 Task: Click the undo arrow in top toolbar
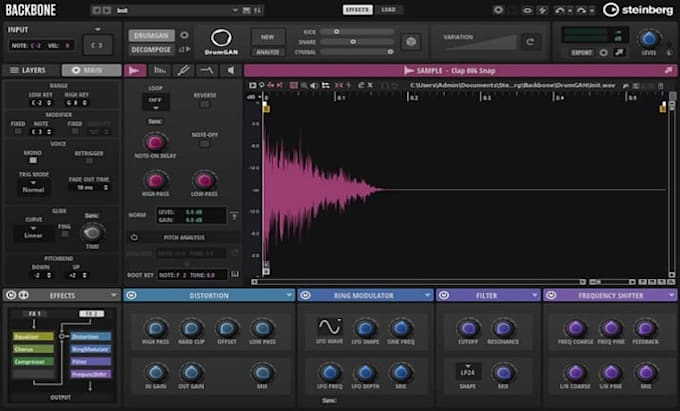coord(559,10)
